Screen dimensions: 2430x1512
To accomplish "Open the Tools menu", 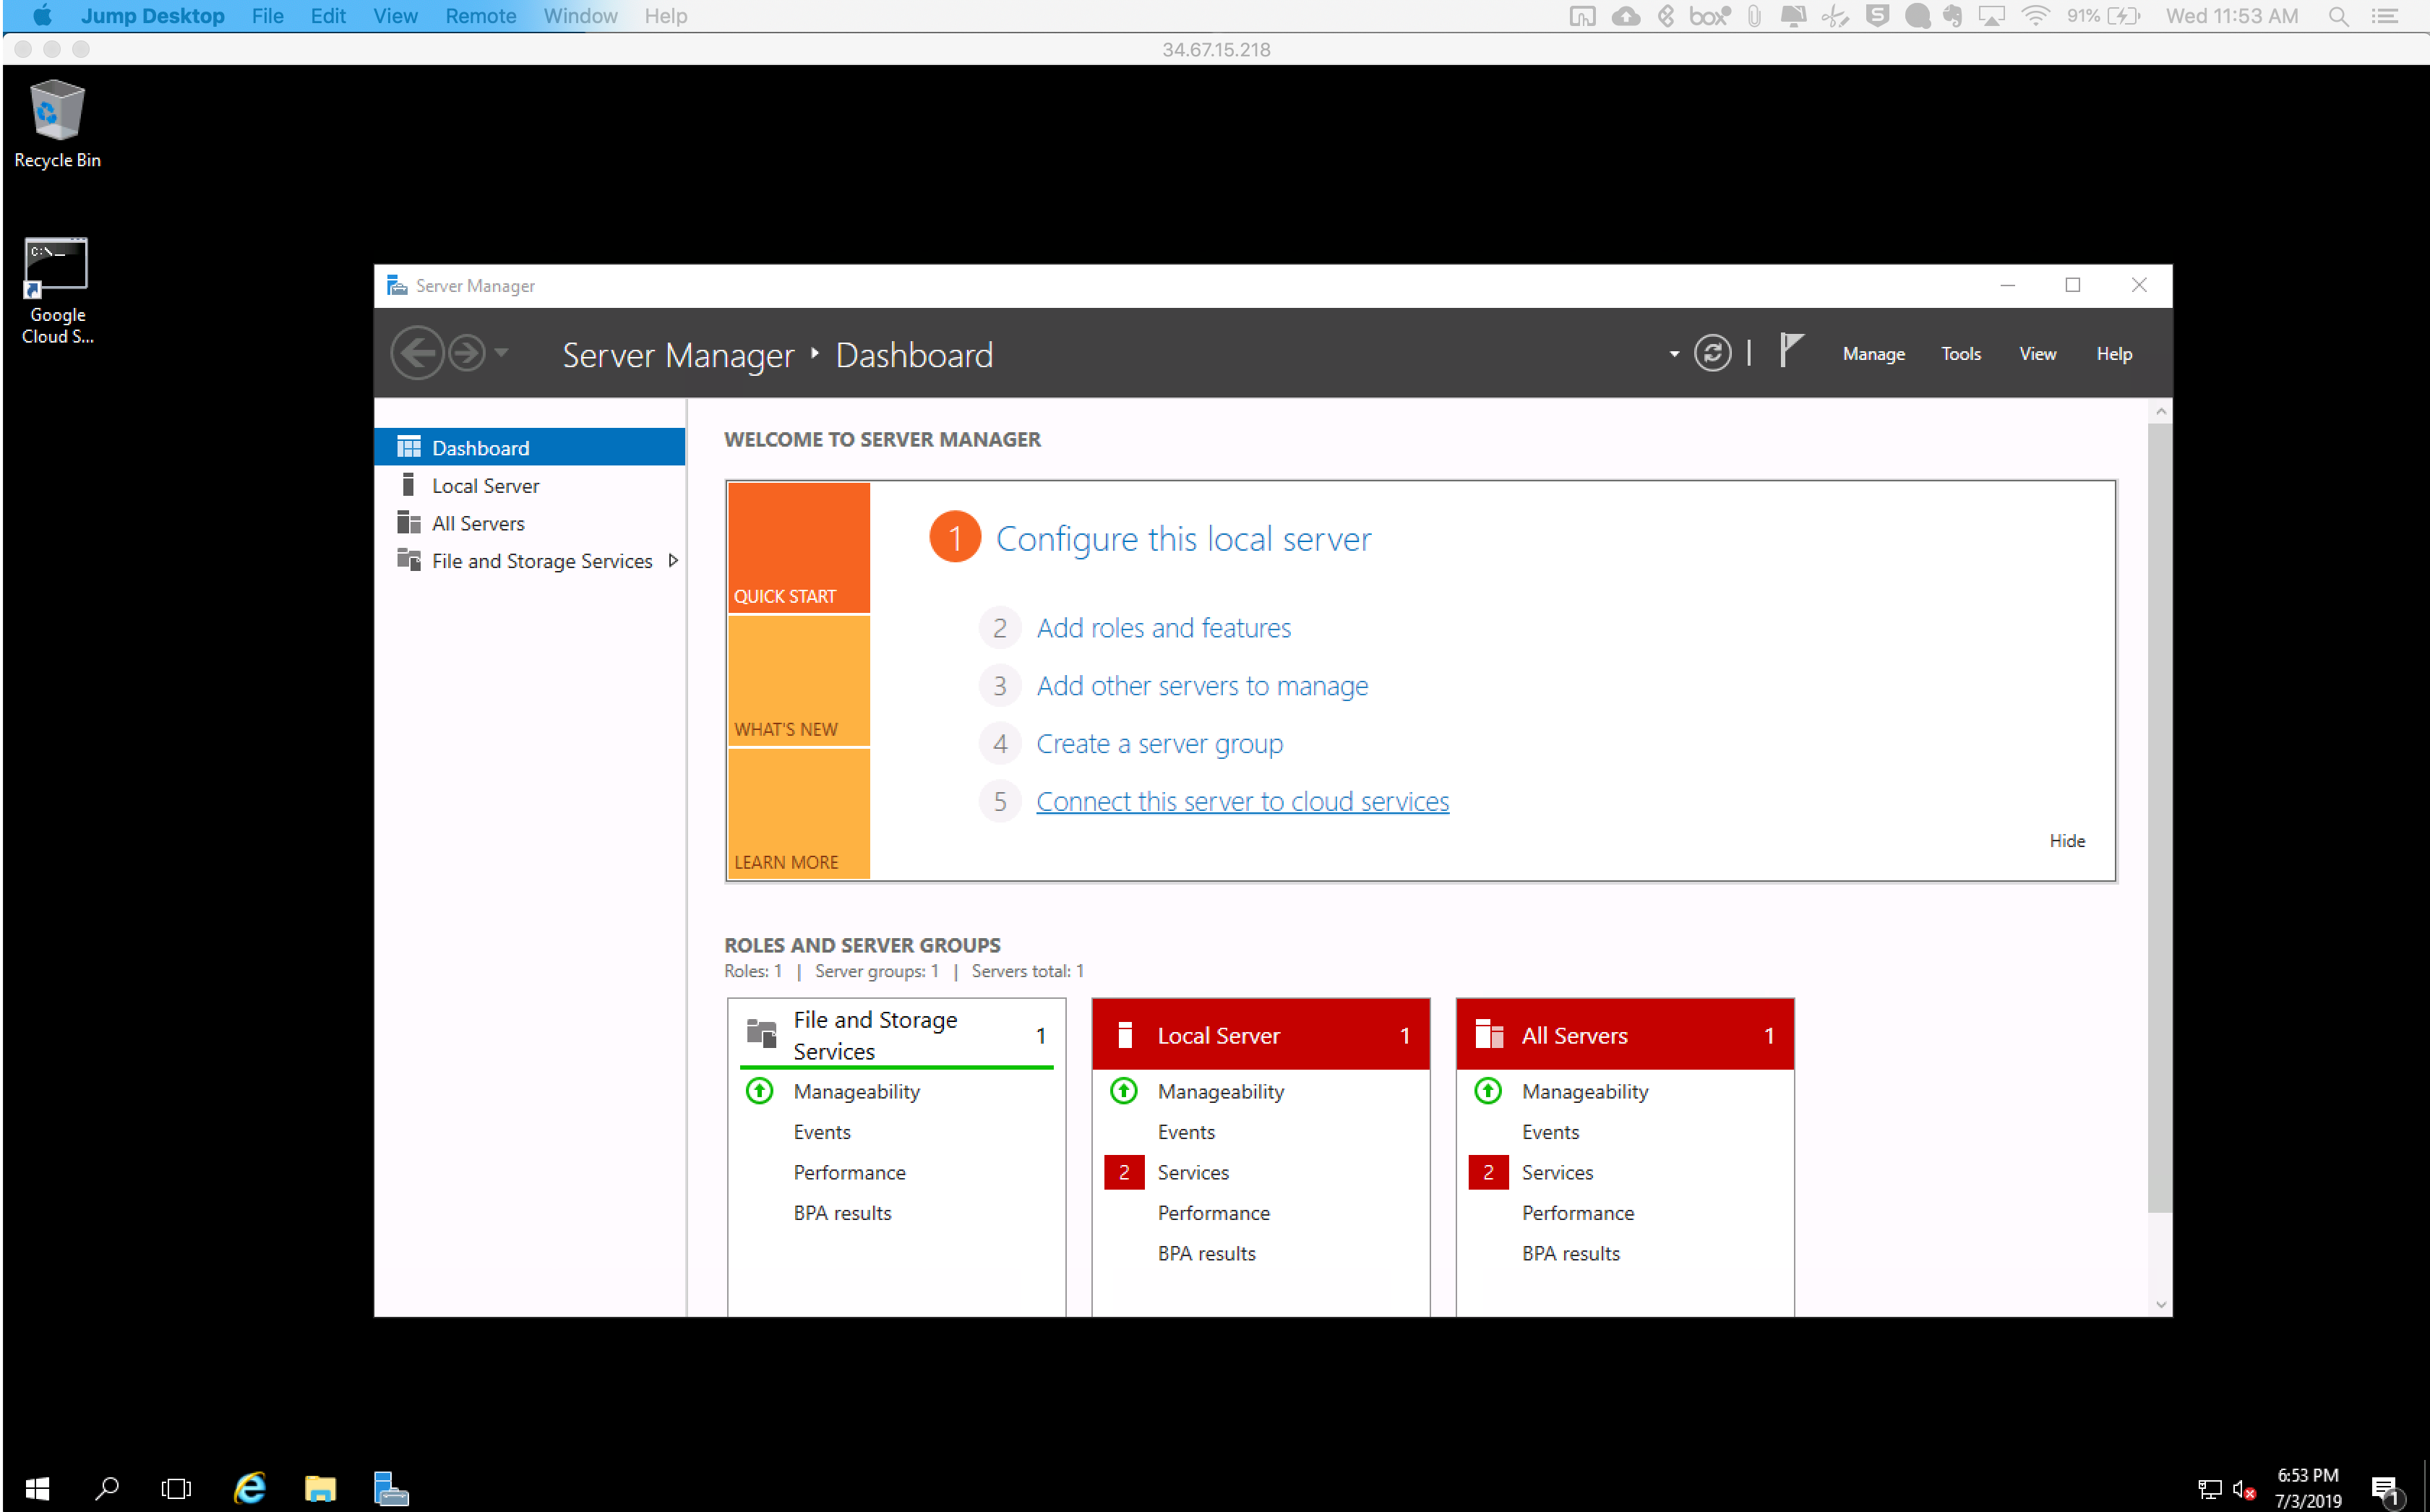I will tap(1959, 353).
